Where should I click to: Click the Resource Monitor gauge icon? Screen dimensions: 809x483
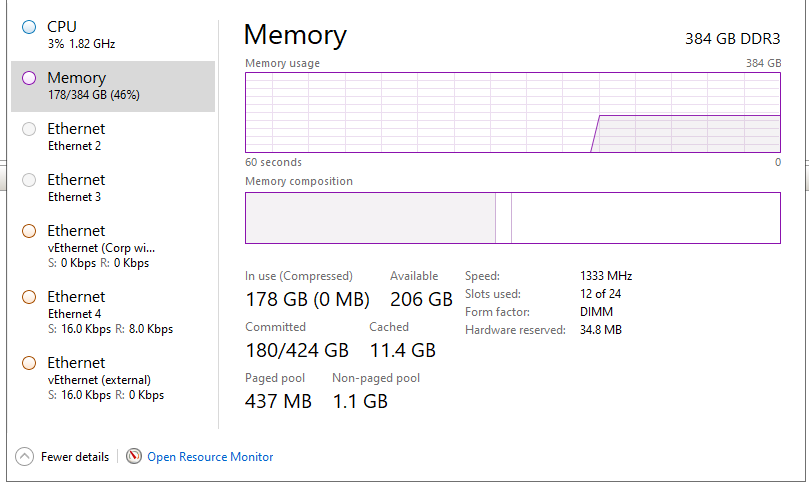[134, 456]
